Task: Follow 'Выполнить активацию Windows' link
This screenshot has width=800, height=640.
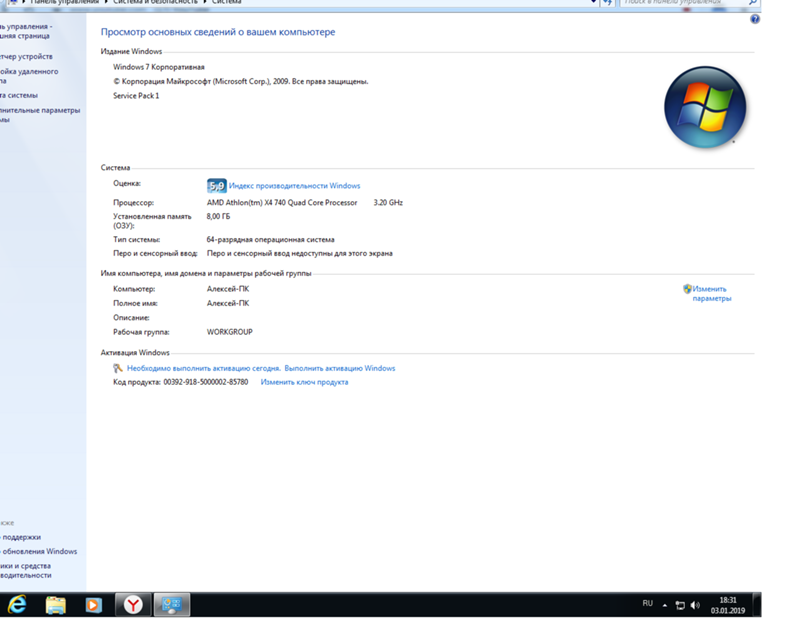Action: (x=340, y=368)
